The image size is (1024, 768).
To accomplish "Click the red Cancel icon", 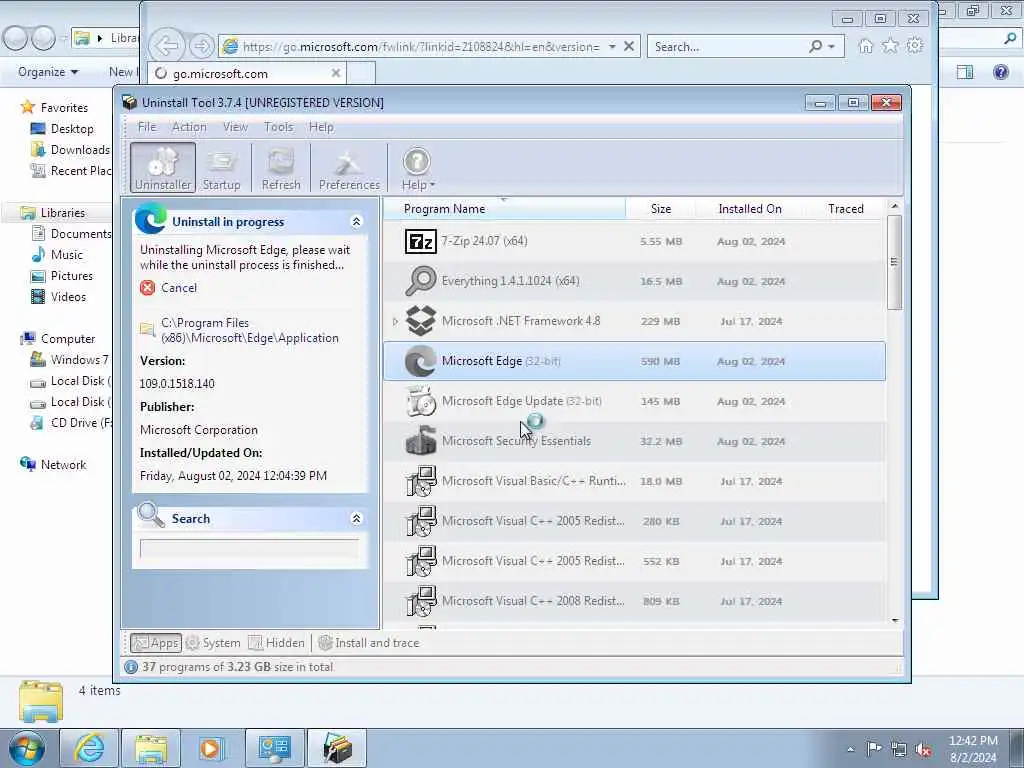I will [148, 288].
